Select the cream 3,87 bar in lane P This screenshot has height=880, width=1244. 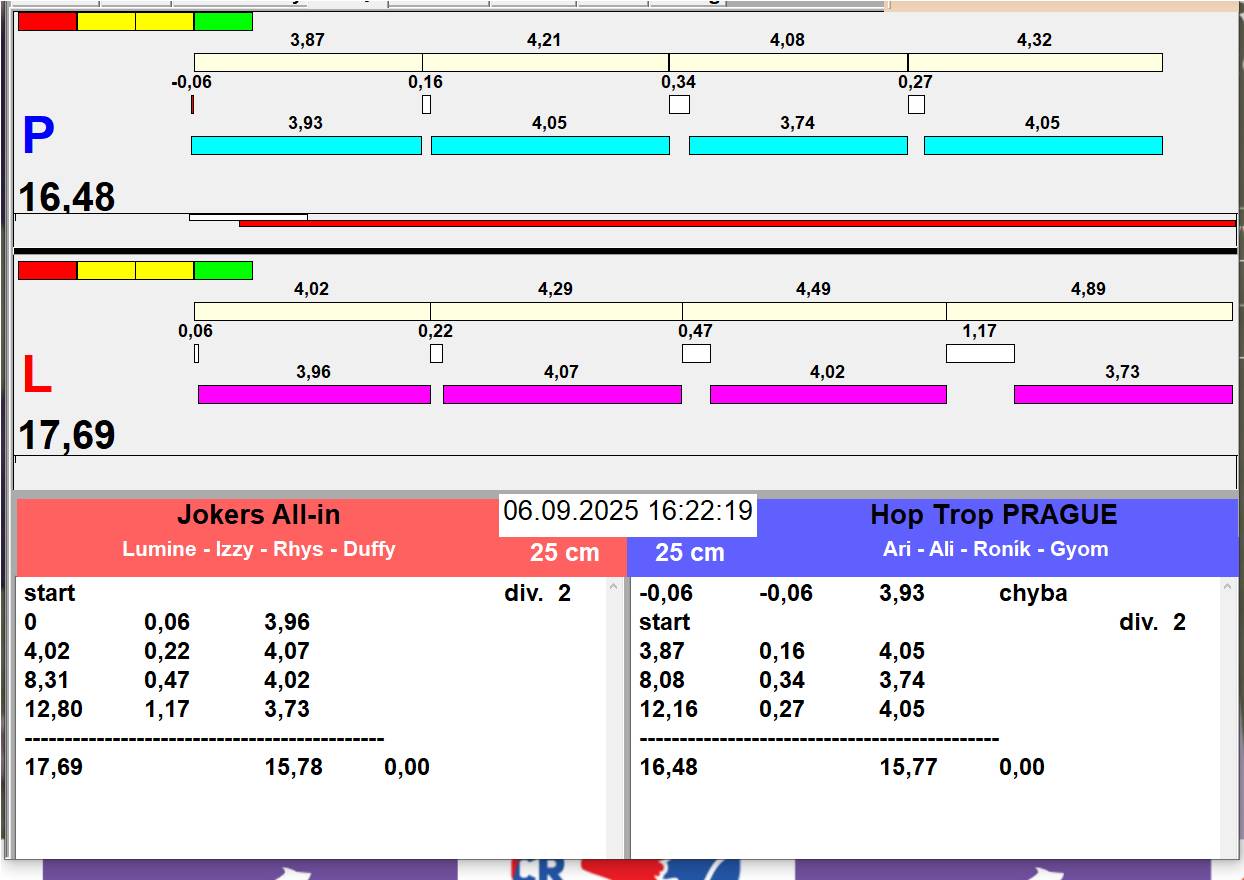308,62
